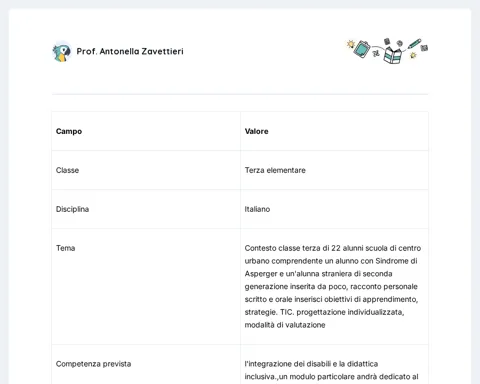The width and height of the screenshot is (480, 384).
Task: Click the parrot avatar icon
Action: click(x=62, y=52)
